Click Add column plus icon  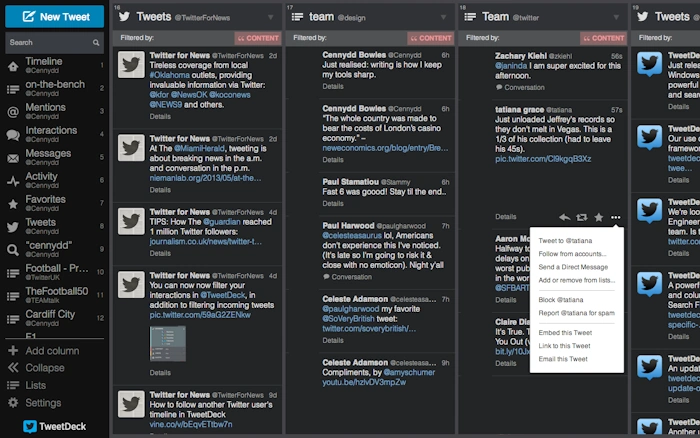[x=13, y=350]
